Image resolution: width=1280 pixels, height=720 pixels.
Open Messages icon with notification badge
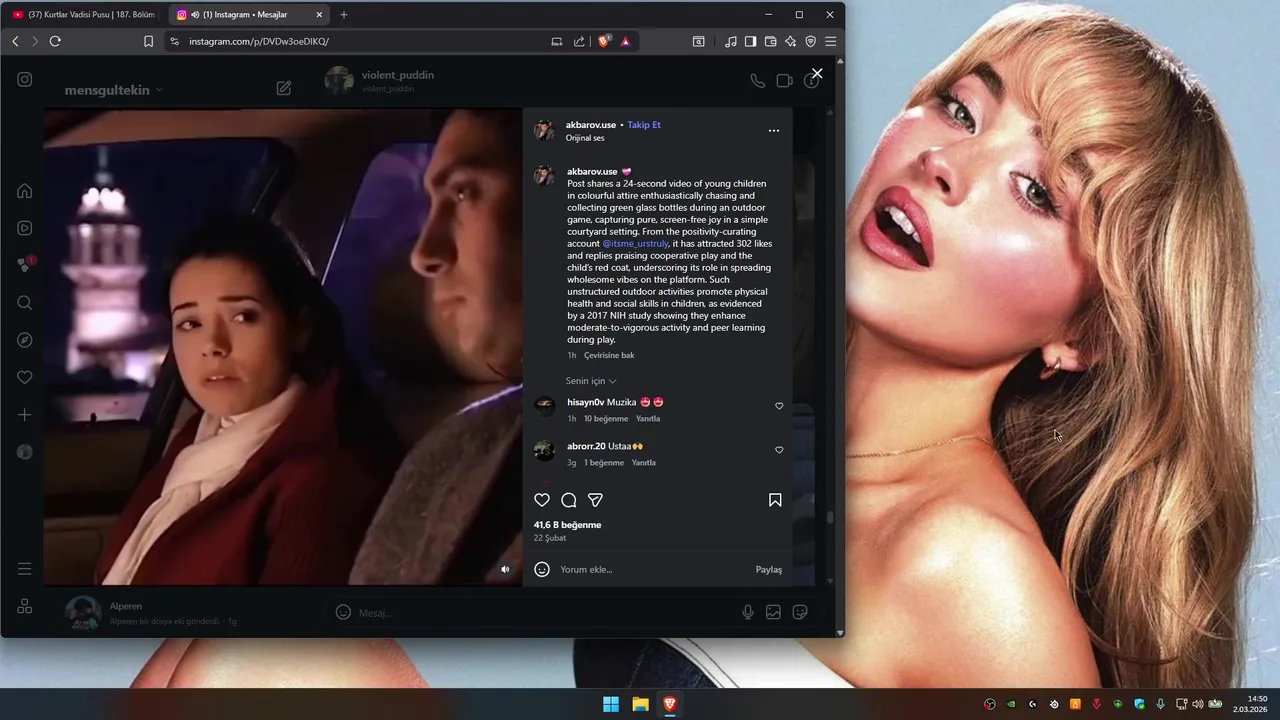(25, 265)
